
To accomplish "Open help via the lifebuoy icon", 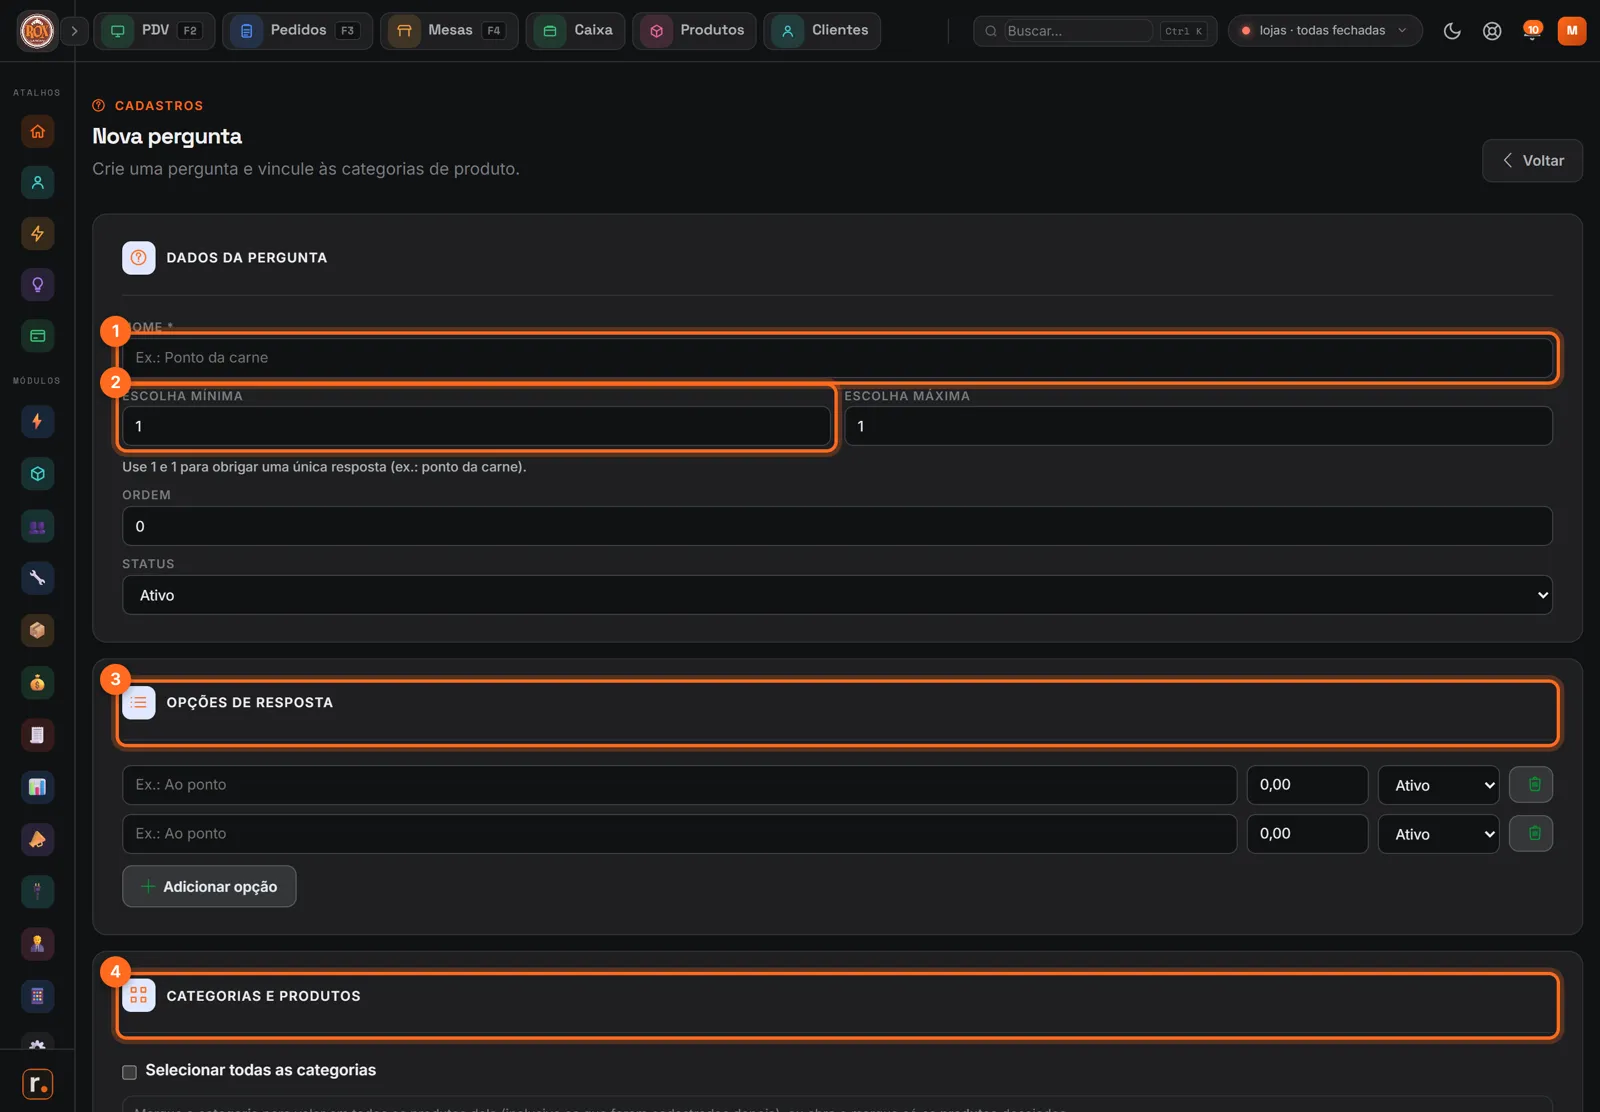I will point(1492,31).
